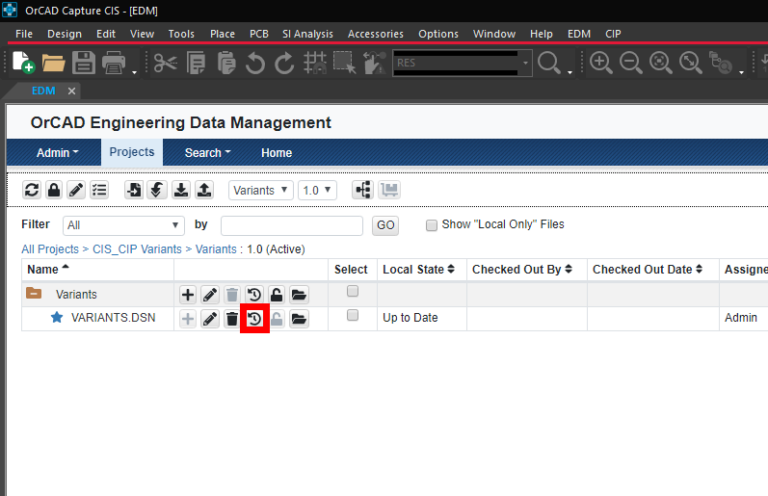Close the EDM document tab
The width and height of the screenshot is (768, 496).
(72, 91)
